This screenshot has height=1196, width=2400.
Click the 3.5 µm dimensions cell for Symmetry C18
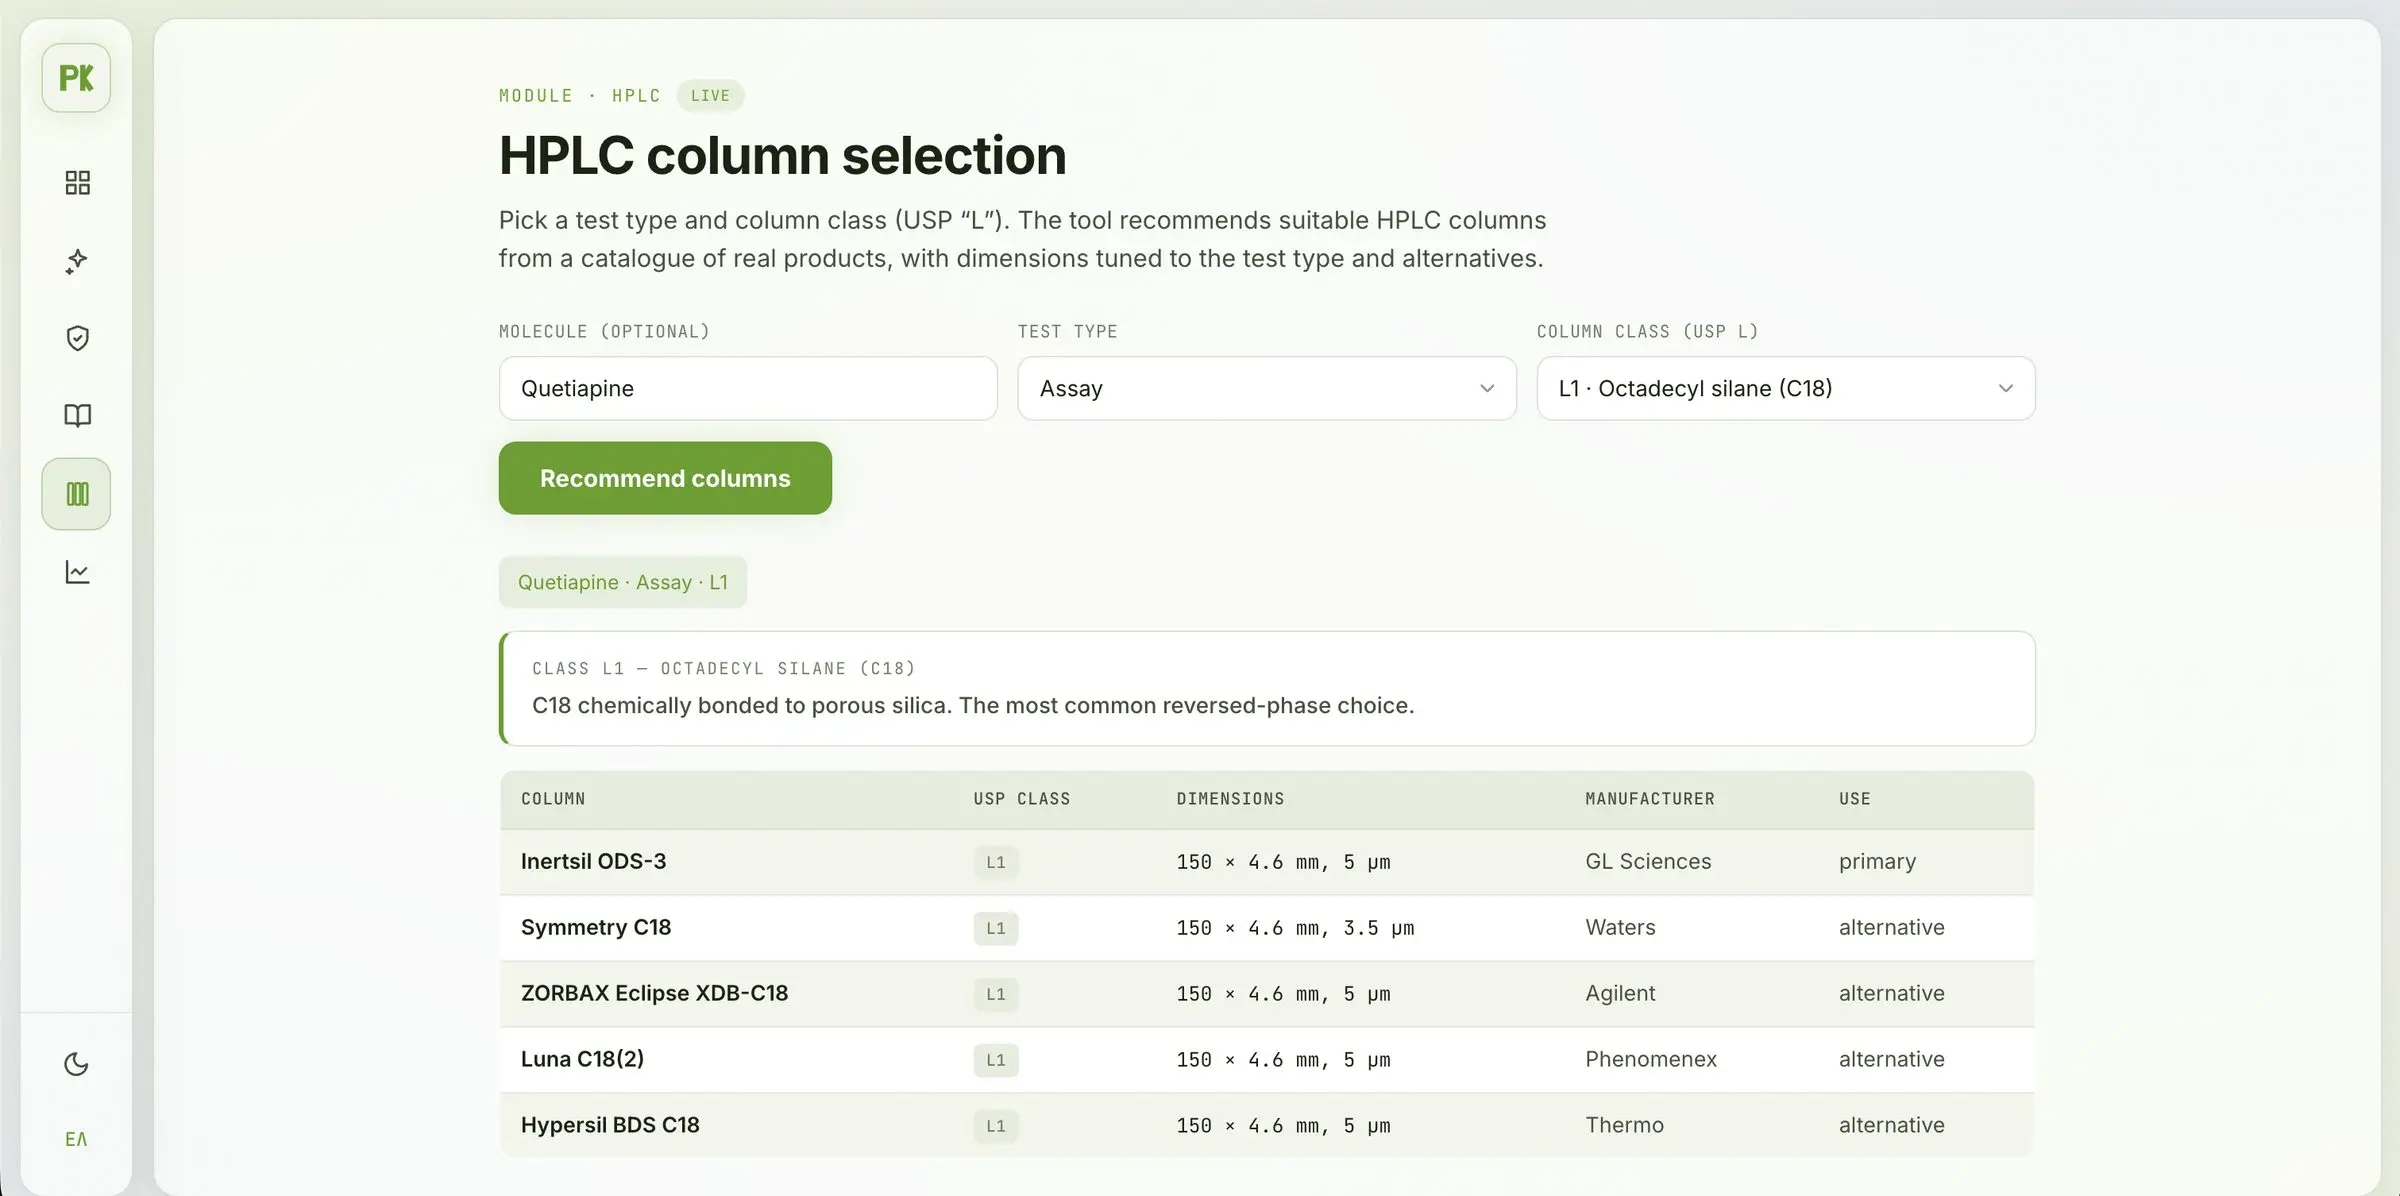point(1295,928)
